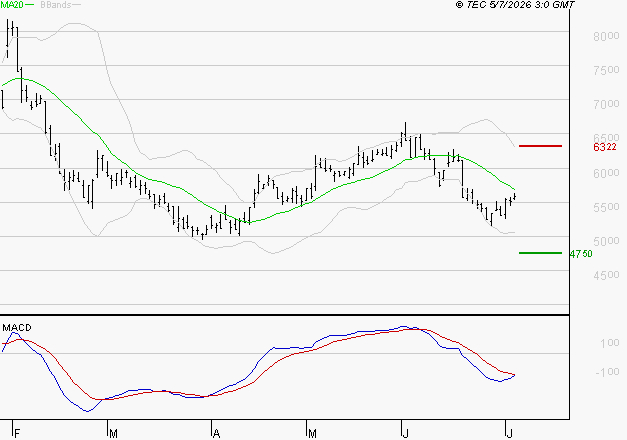The image size is (627, 440).
Task: Click the TEC copyright timestamp text
Action: point(515,5)
